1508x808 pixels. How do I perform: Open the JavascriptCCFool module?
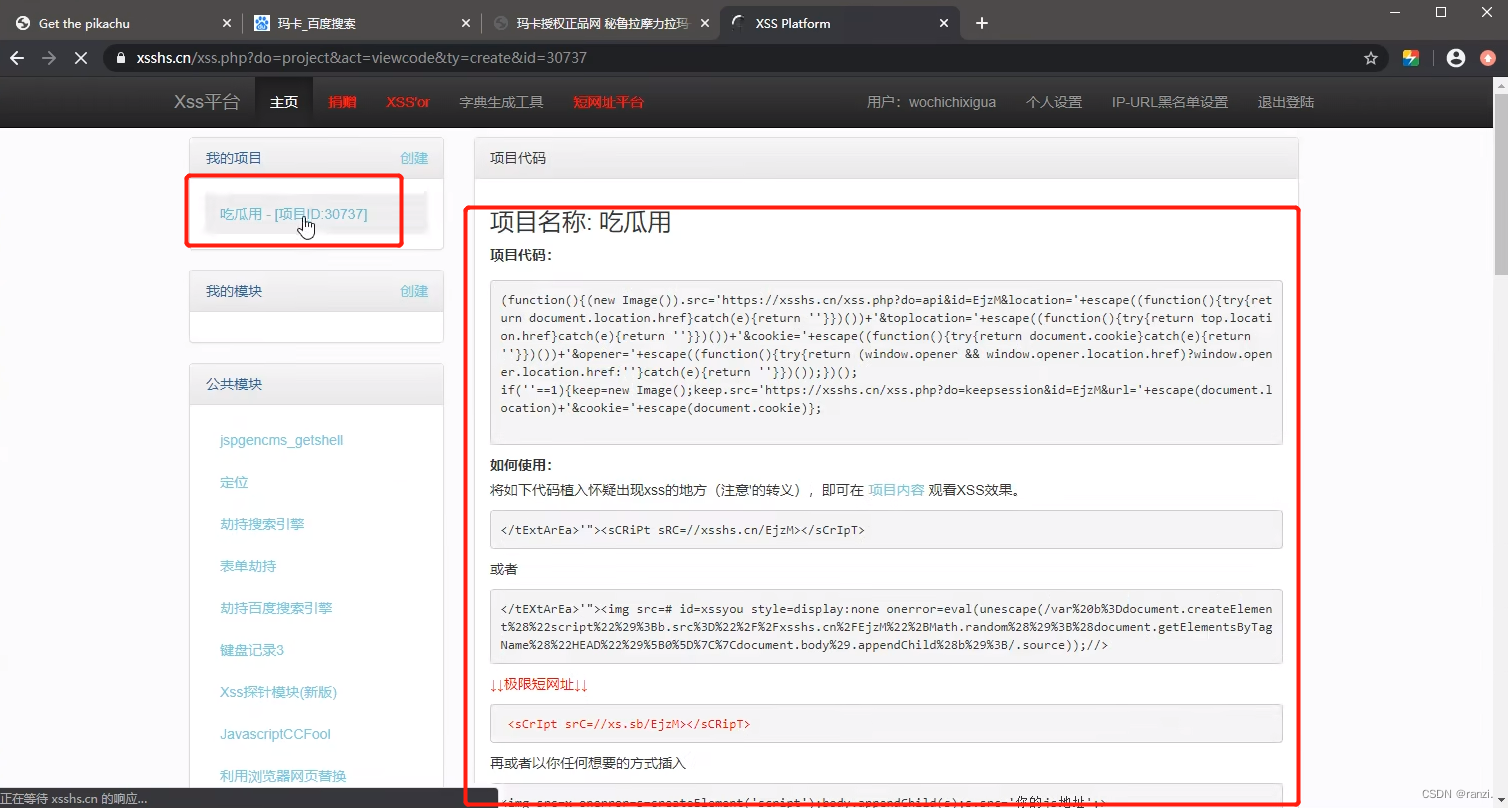[275, 734]
